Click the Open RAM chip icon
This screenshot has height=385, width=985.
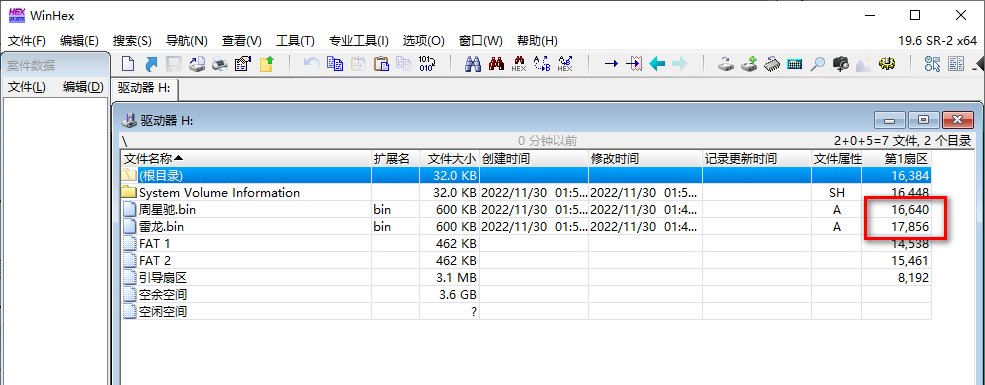[x=772, y=63]
